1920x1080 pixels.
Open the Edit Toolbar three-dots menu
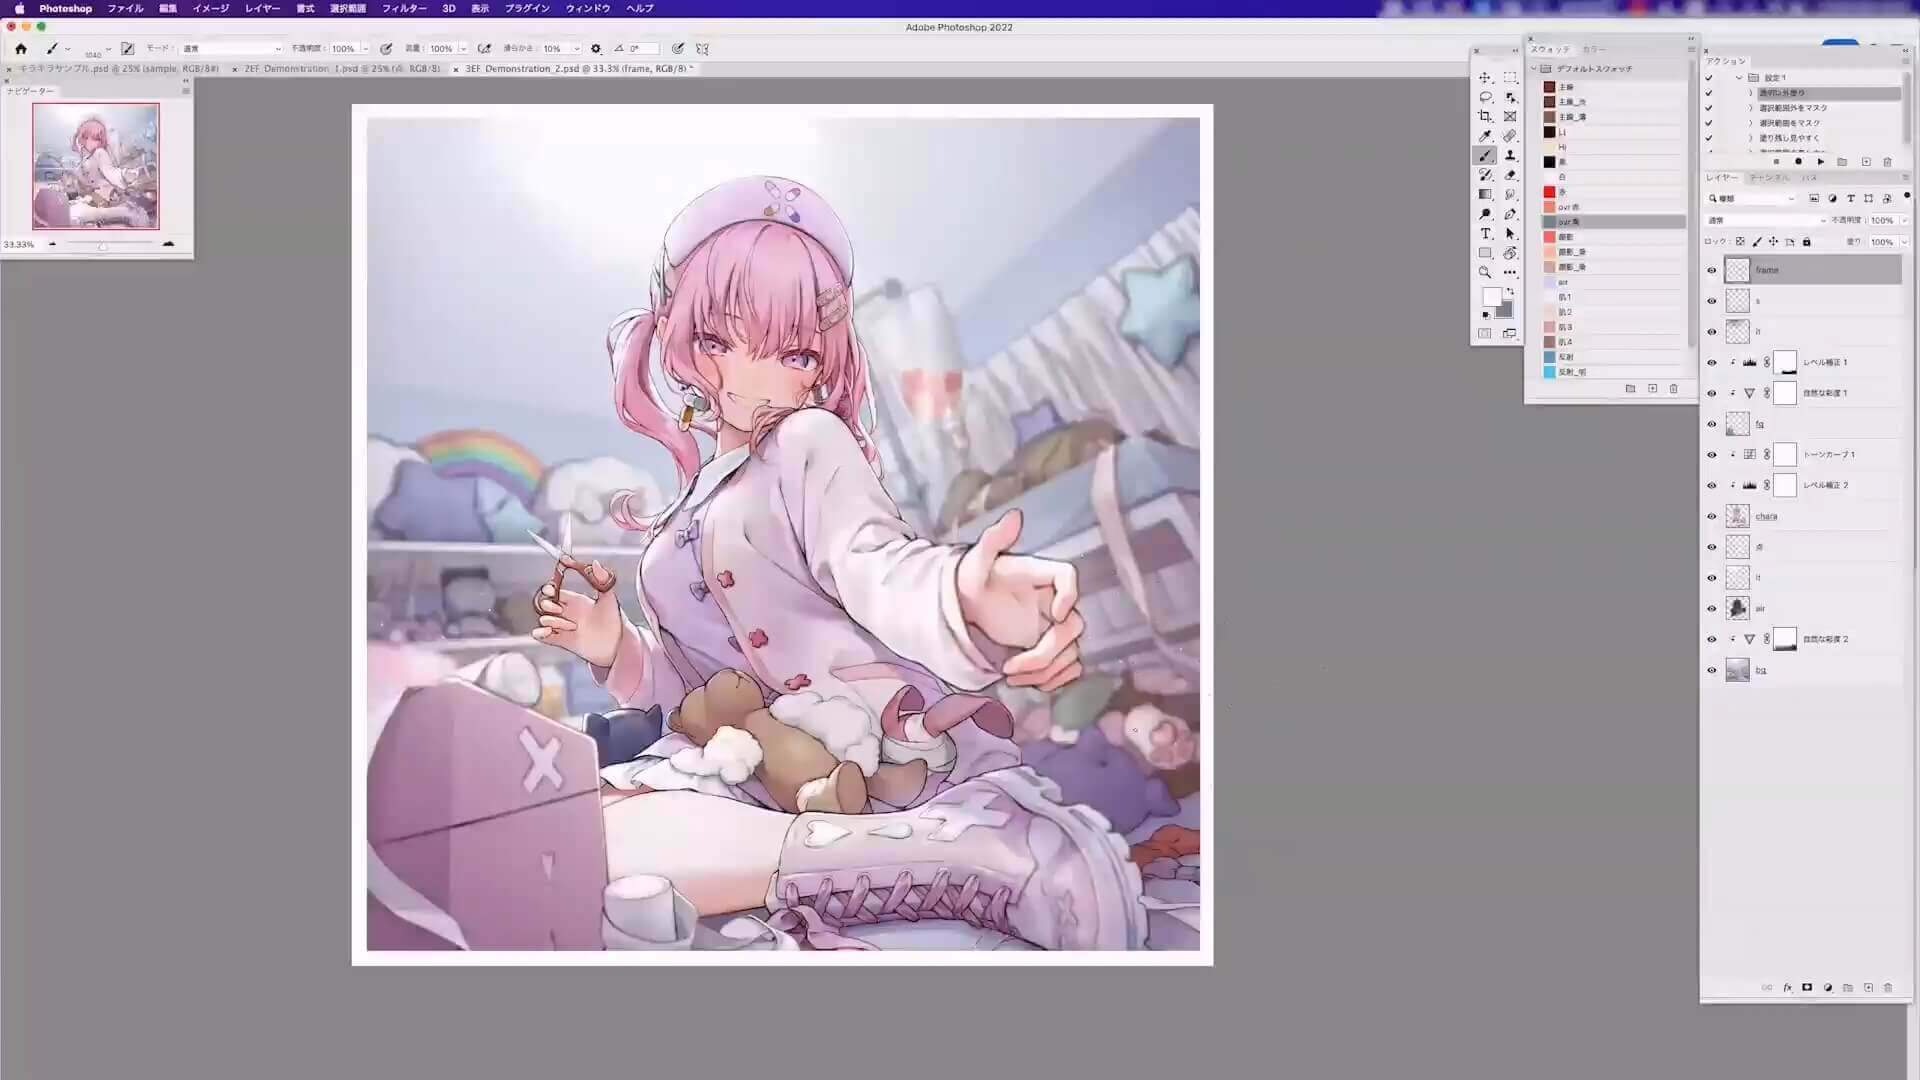pos(1510,273)
